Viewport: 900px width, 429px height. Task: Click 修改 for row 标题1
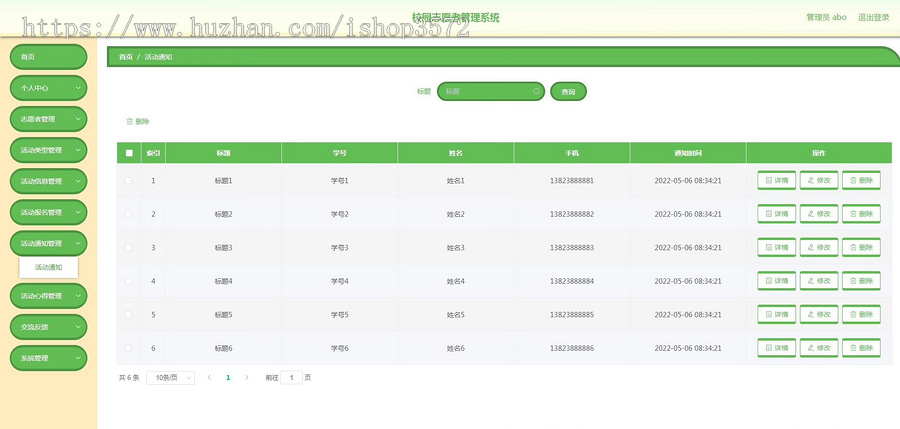(819, 180)
